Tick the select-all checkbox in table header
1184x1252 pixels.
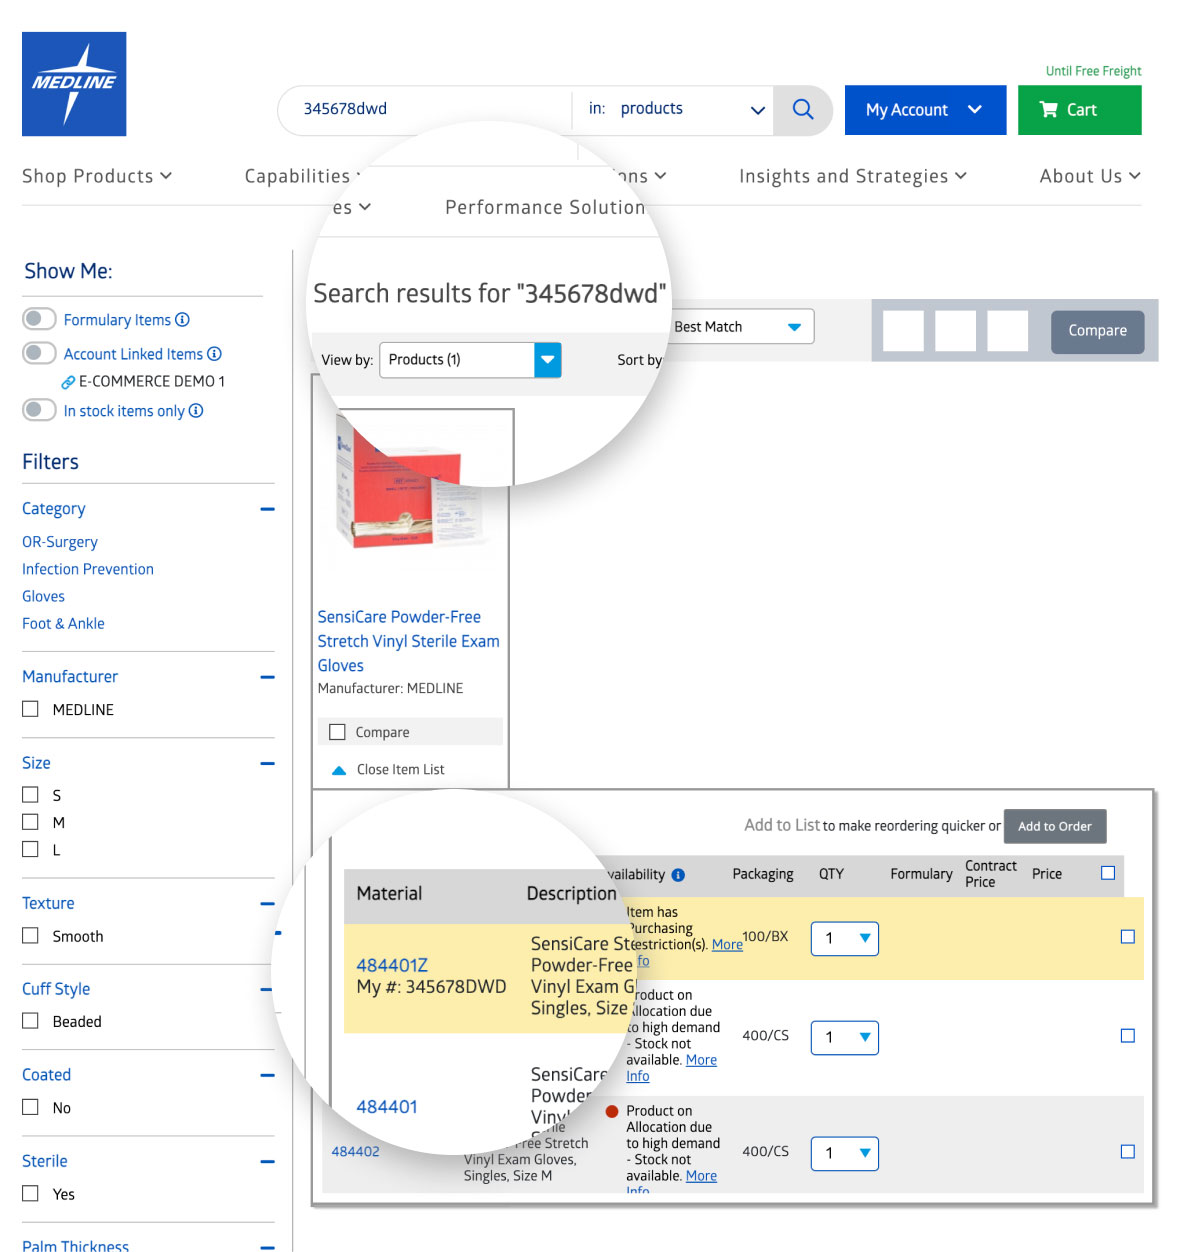pyautogui.click(x=1108, y=873)
